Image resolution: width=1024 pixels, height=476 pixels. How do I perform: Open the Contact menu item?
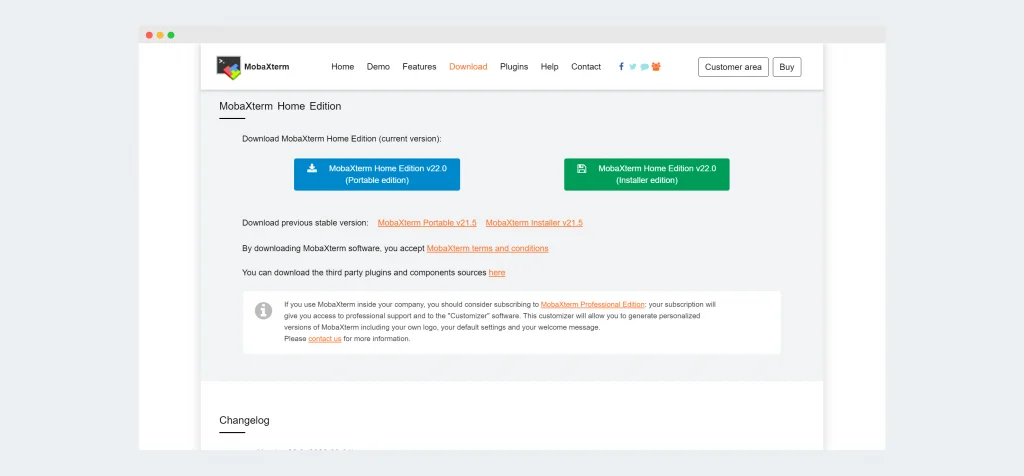(586, 67)
